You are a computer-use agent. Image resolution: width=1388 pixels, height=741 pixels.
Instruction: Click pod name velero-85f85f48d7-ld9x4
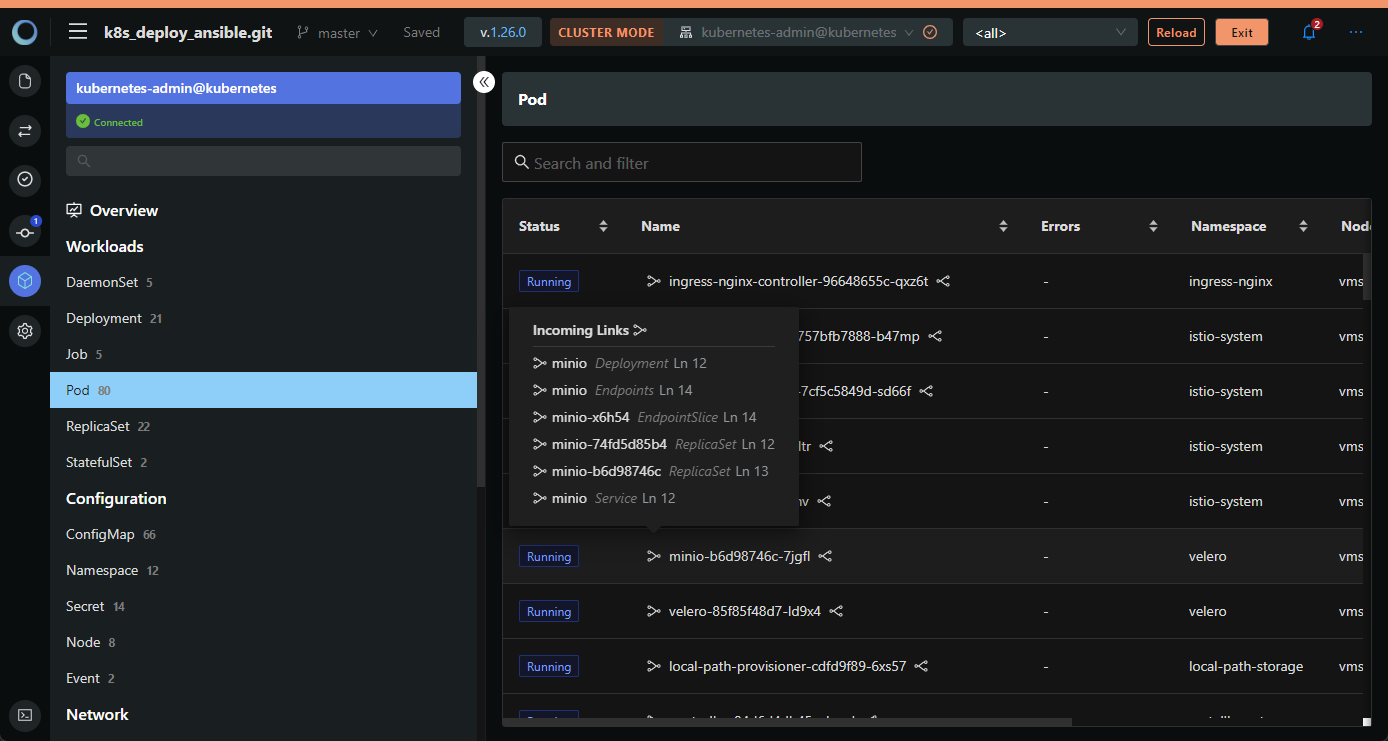tap(745, 612)
